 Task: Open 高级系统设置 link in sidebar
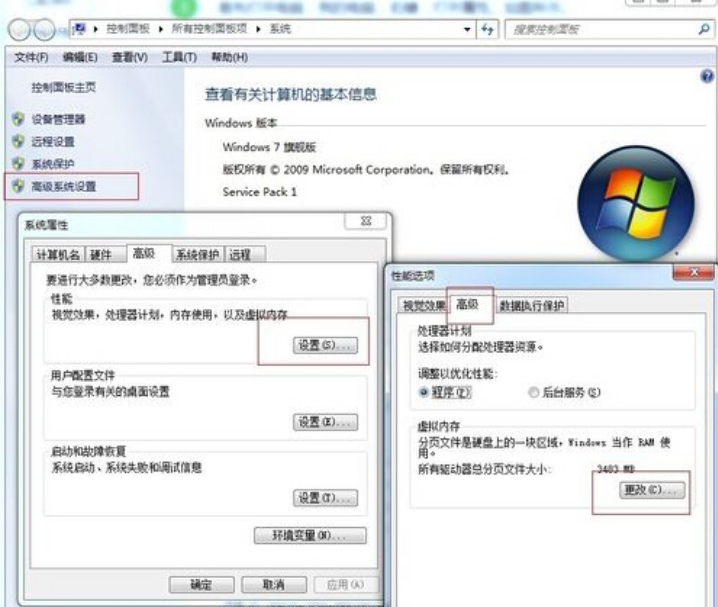point(64,186)
